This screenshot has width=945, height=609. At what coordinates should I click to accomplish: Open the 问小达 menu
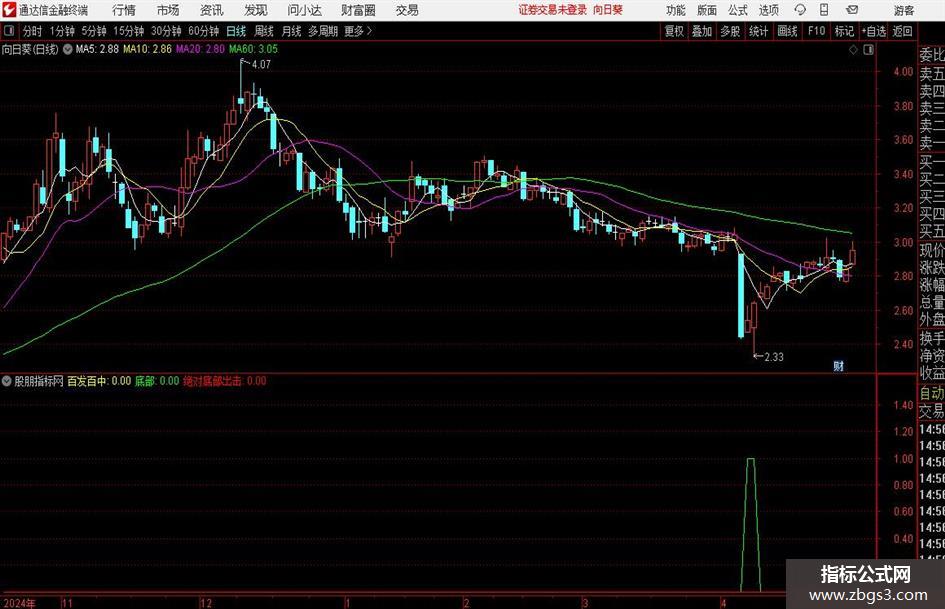pyautogui.click(x=304, y=10)
